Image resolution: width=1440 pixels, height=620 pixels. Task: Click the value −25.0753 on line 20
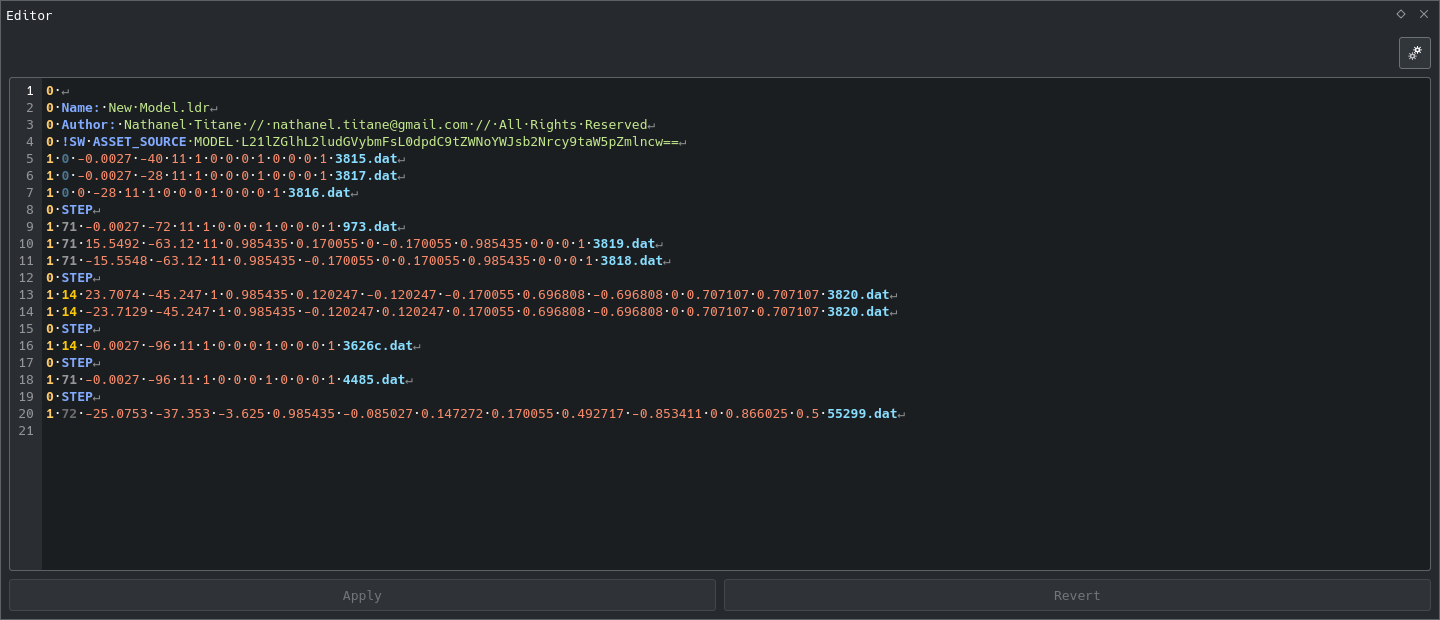tap(116, 414)
